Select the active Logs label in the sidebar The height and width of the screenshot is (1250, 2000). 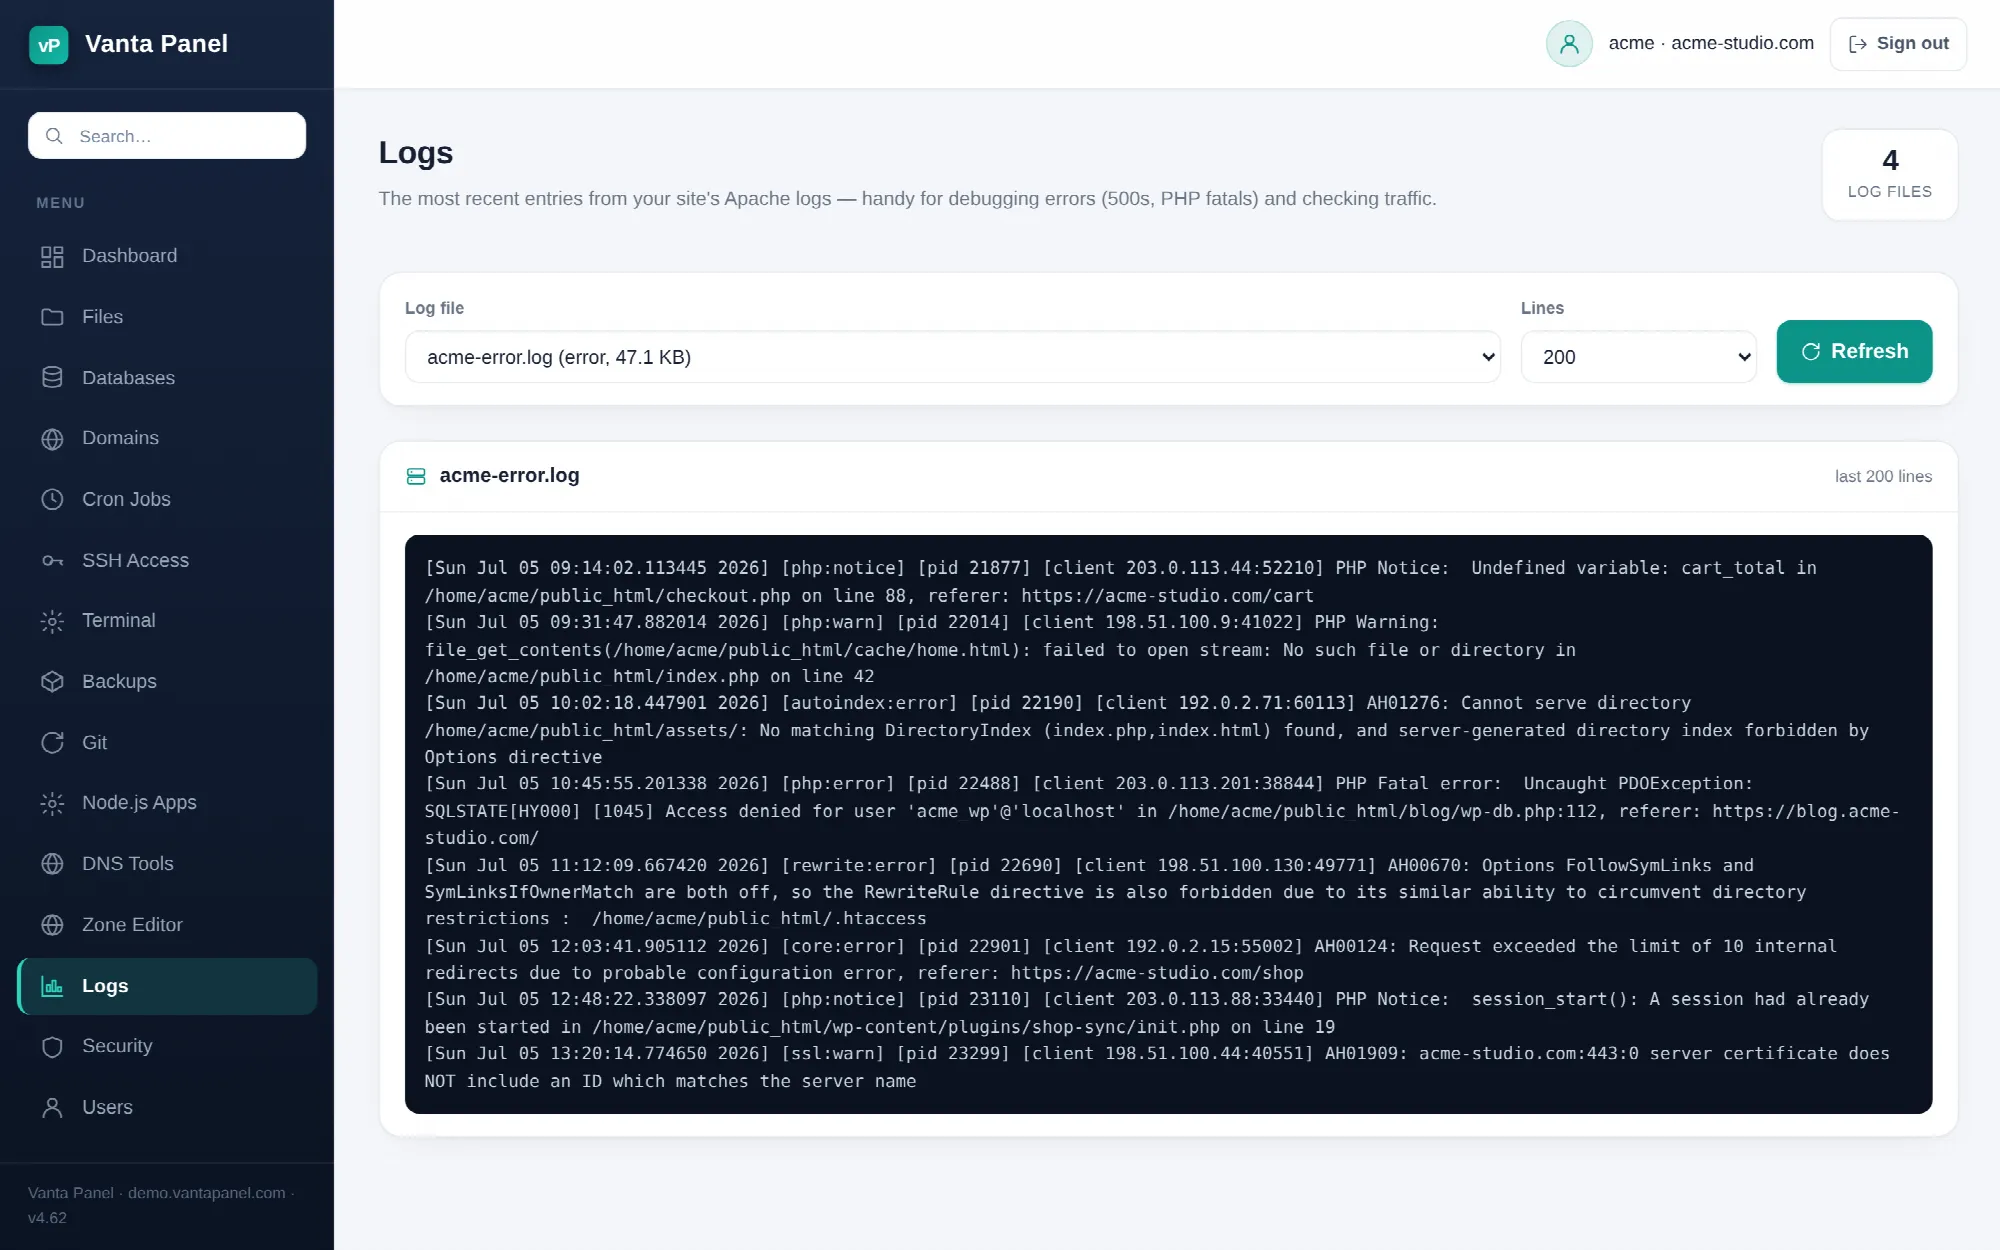[x=105, y=985]
